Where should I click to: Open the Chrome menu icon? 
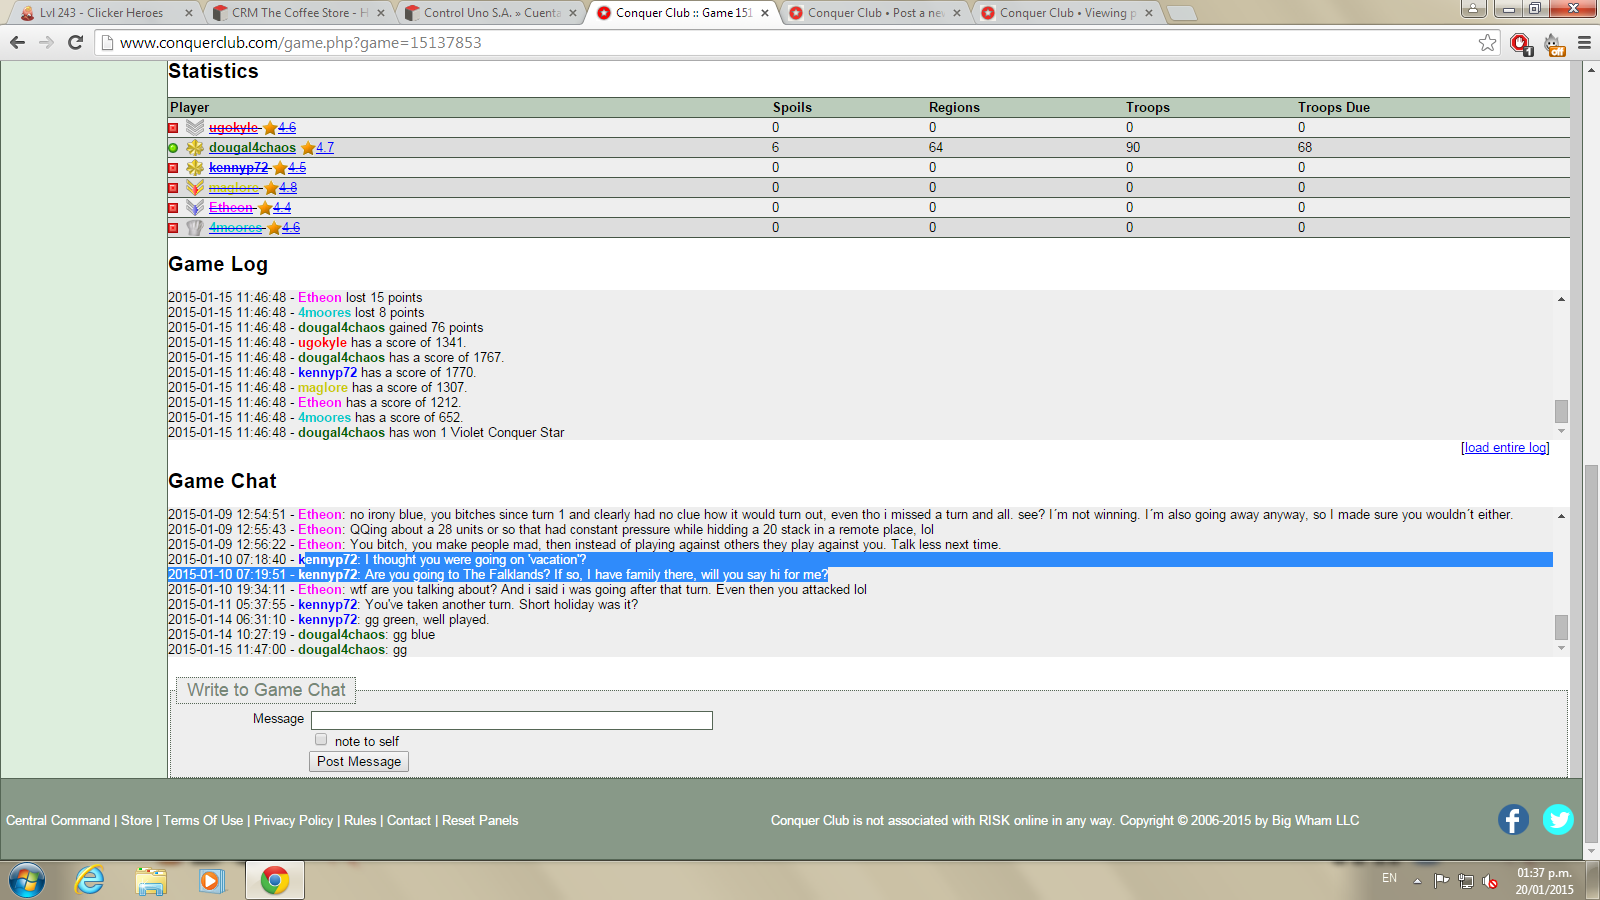click(x=1584, y=43)
